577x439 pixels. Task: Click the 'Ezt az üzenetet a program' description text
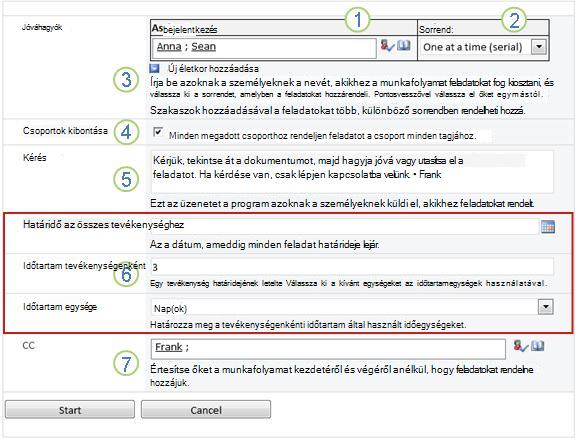[342, 203]
